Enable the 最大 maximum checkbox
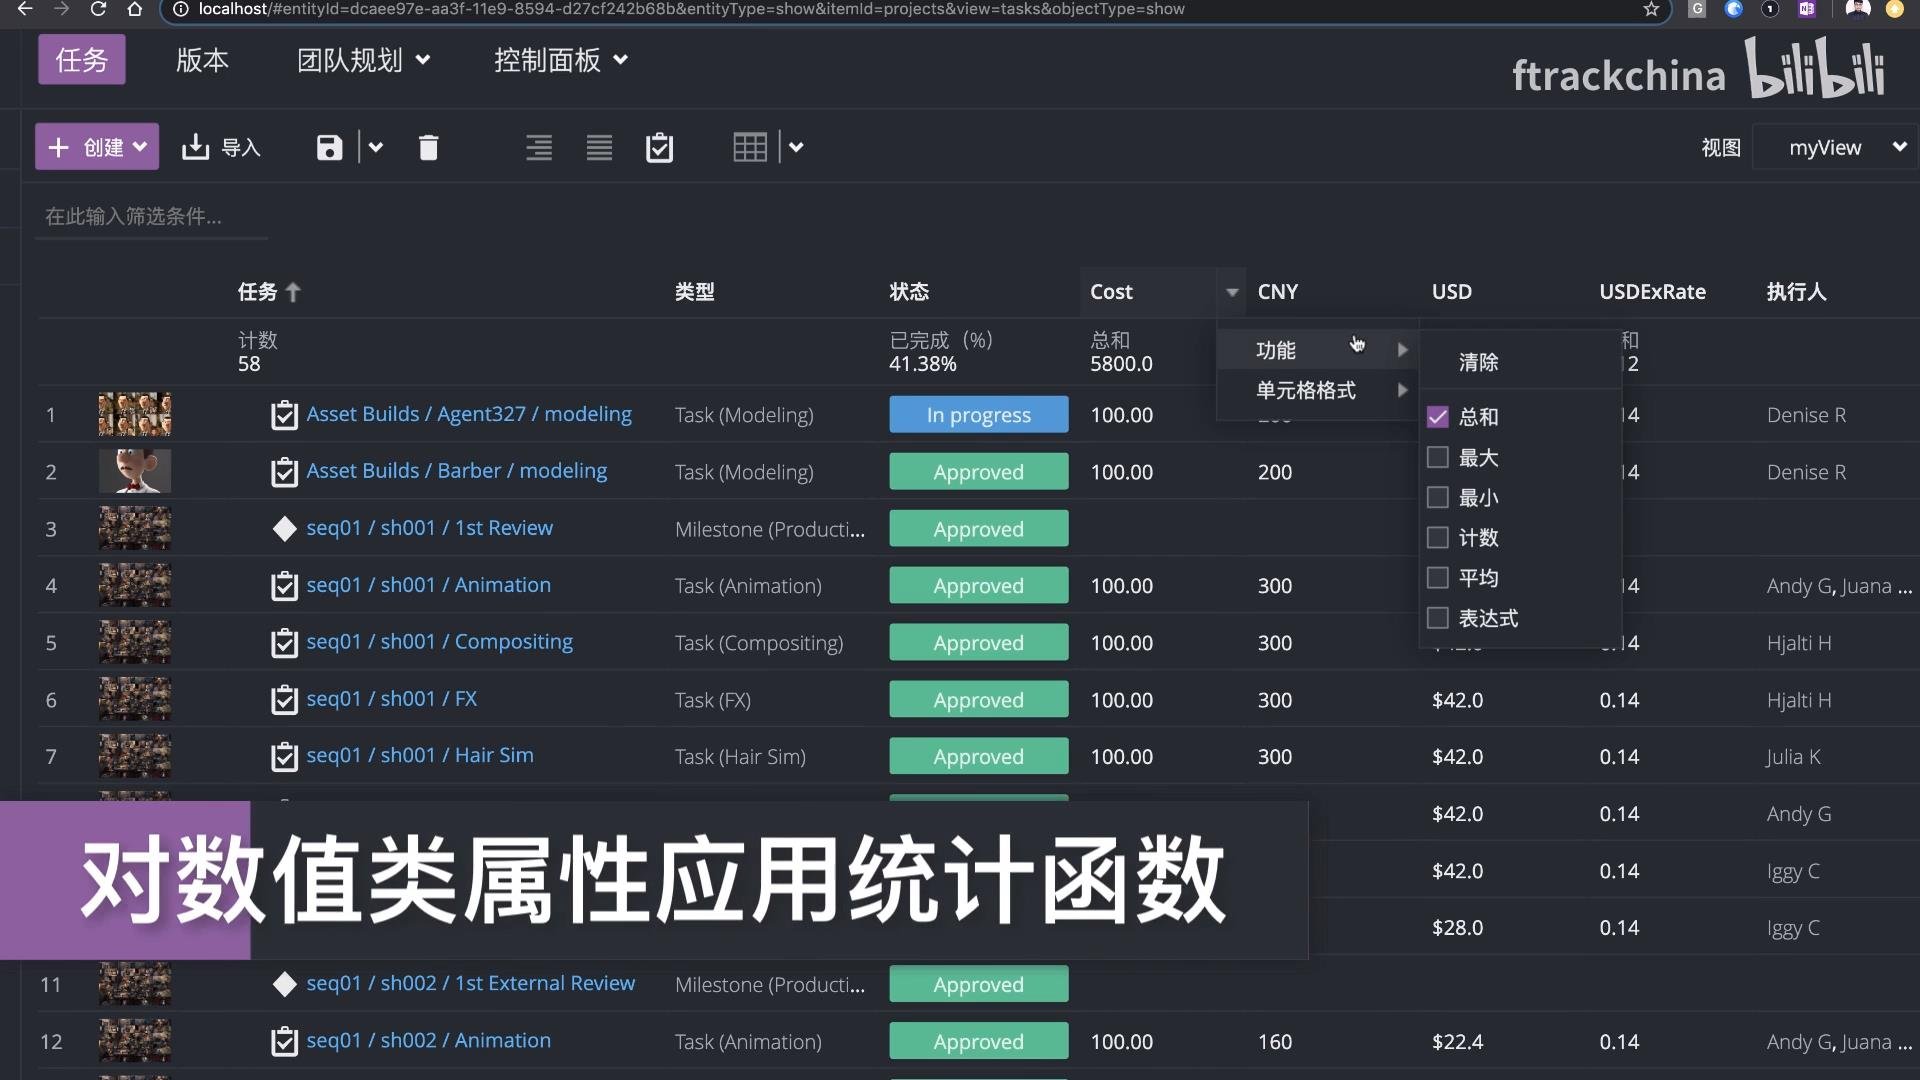This screenshot has width=1920, height=1080. tap(1437, 457)
